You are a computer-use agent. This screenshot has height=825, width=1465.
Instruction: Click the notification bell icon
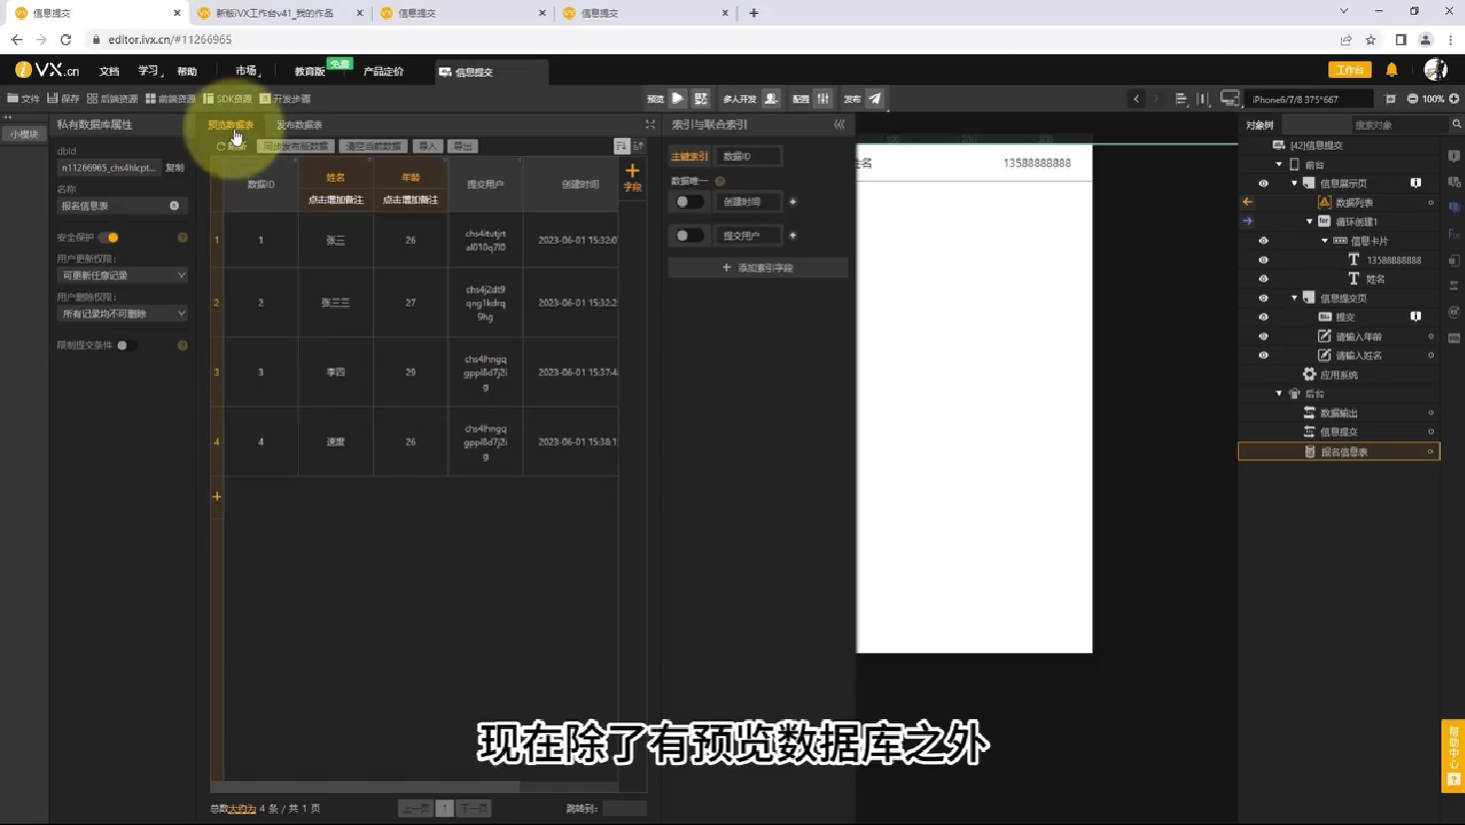coord(1392,69)
